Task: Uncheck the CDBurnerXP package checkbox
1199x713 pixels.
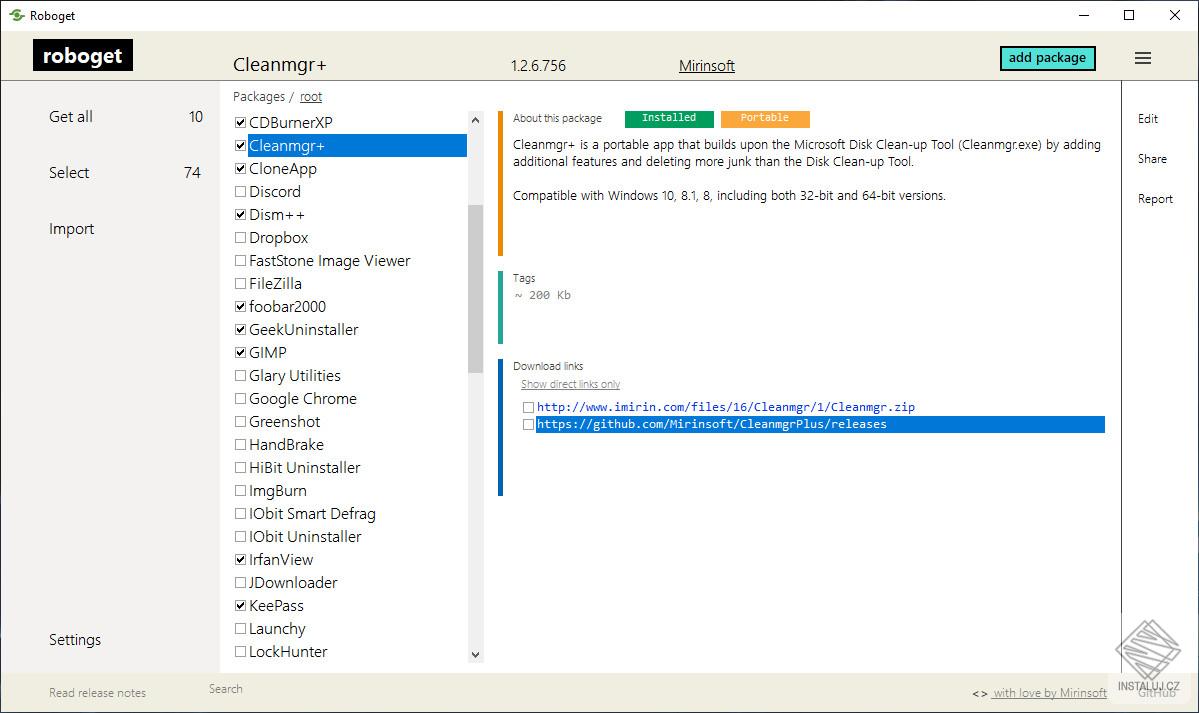Action: click(240, 123)
